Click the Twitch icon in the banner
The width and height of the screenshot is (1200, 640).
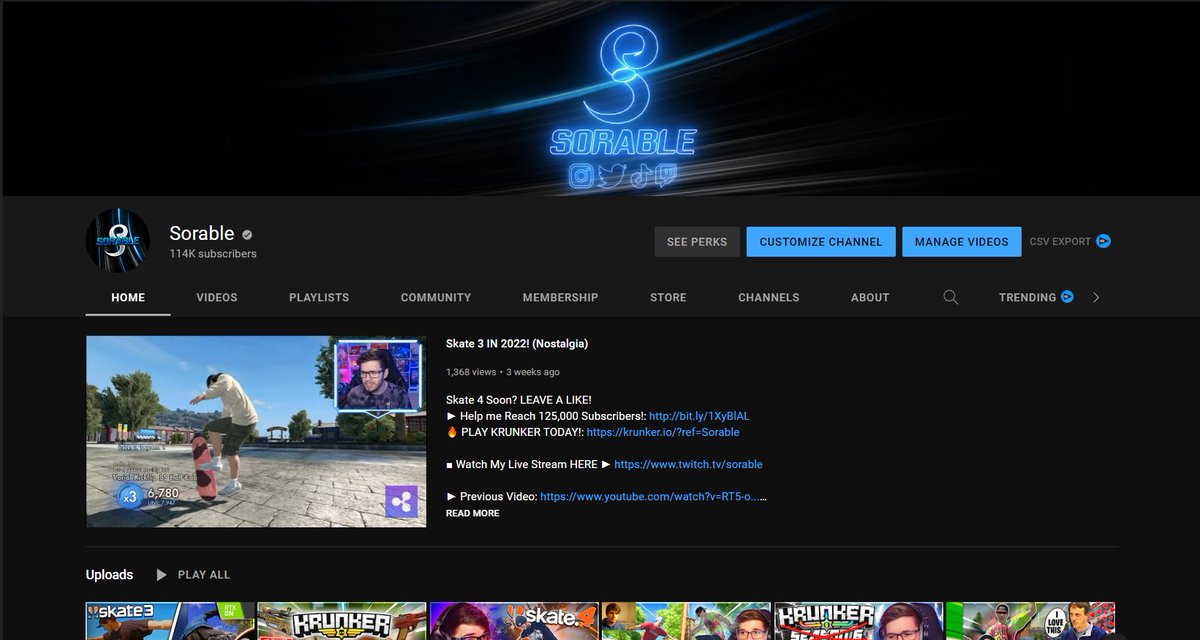[665, 176]
